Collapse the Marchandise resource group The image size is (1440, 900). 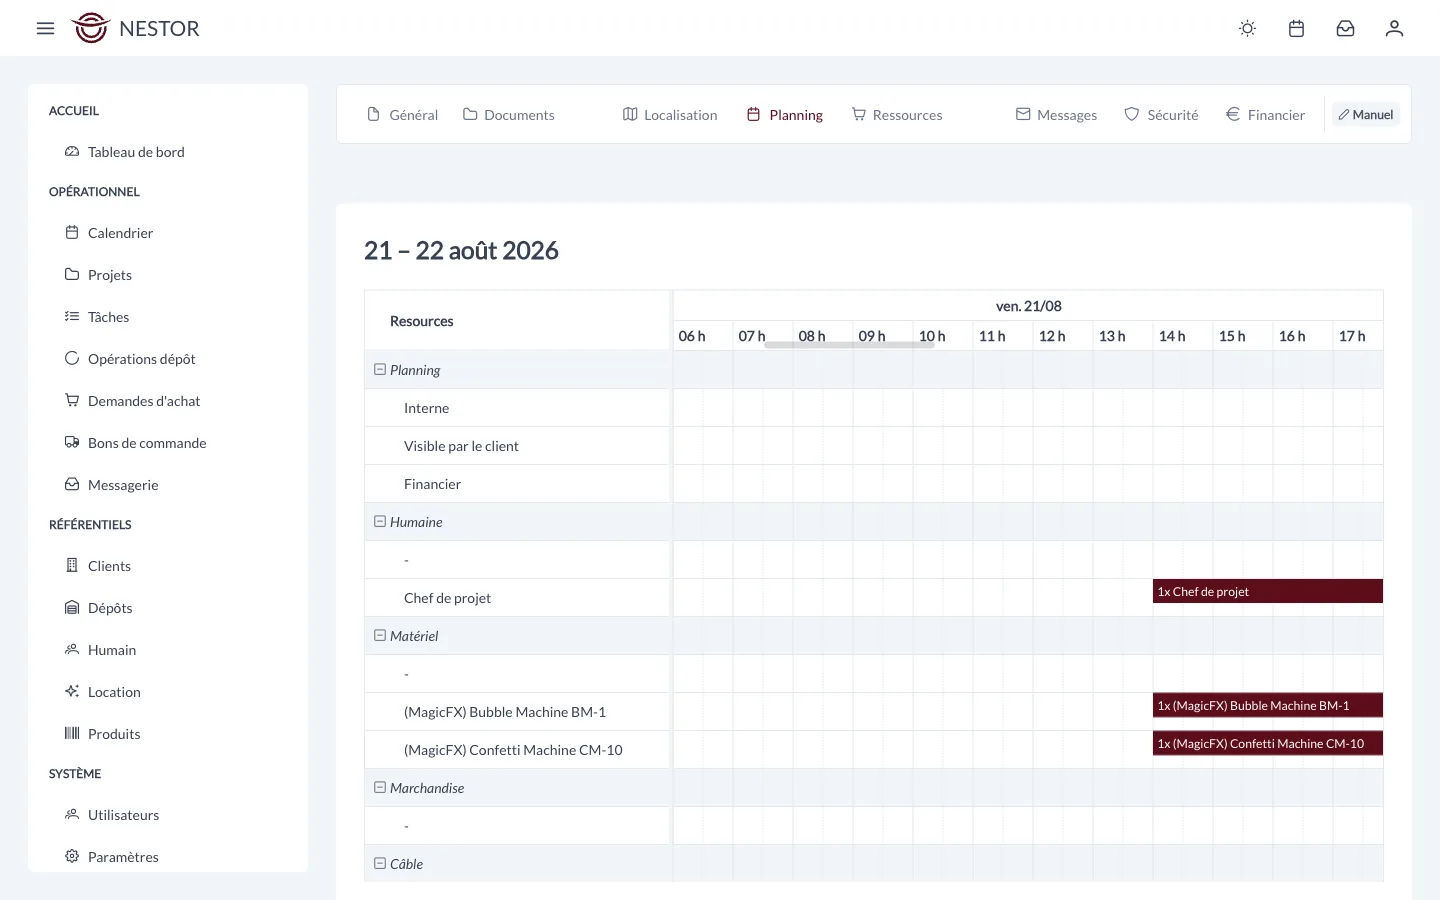(380, 787)
